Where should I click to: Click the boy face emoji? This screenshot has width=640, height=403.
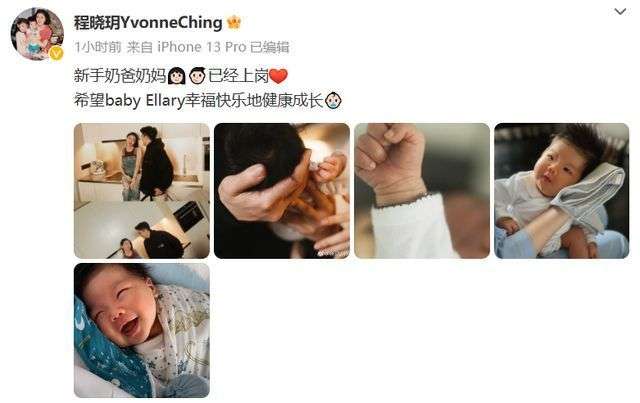pyautogui.click(x=198, y=76)
